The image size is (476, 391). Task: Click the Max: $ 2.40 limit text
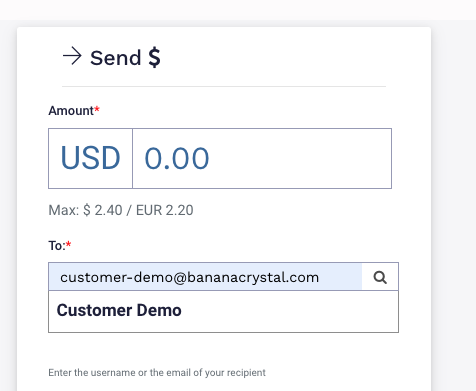point(85,210)
